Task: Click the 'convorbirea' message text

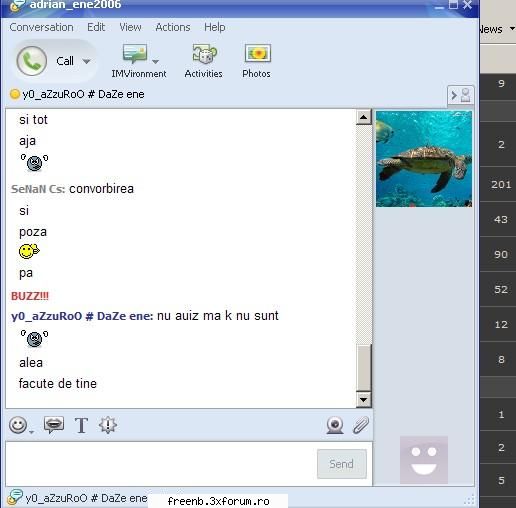Action: click(101, 189)
